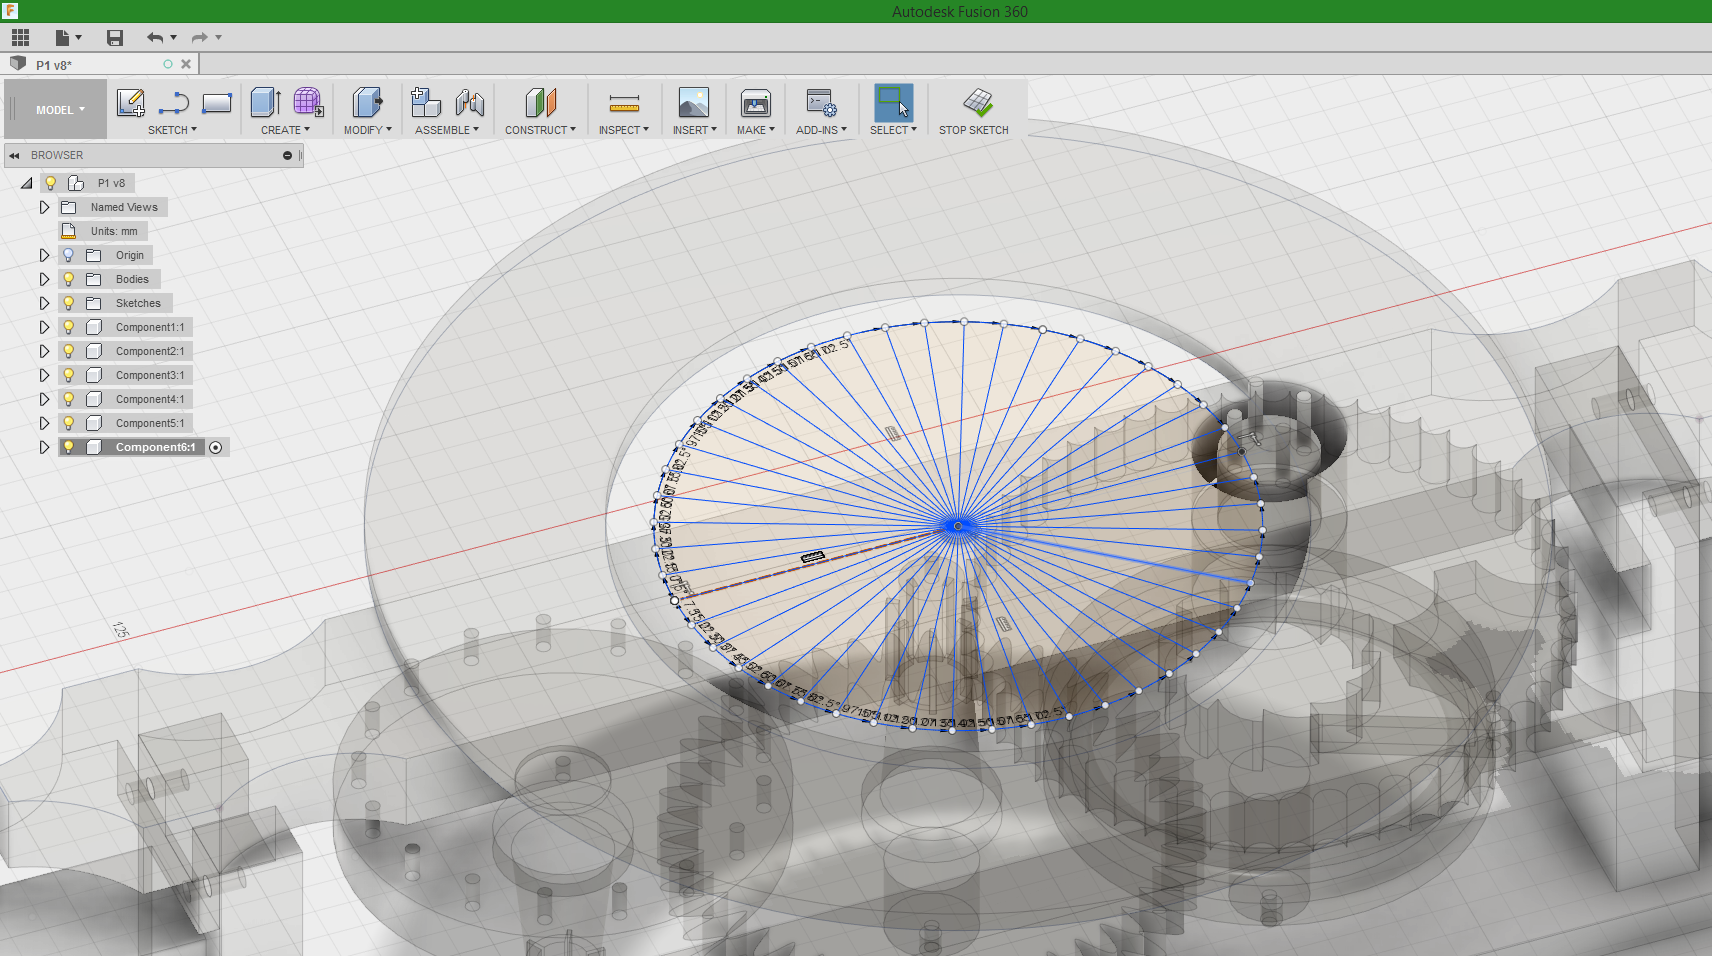Expand the Sketches folder

tap(44, 303)
